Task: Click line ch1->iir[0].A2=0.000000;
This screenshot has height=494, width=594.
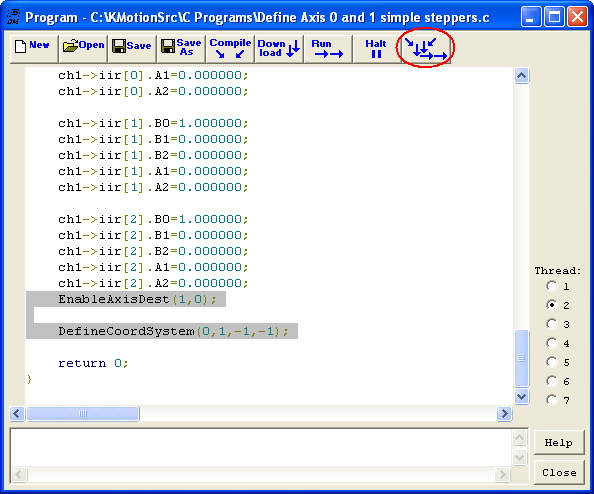Action: (x=153, y=91)
